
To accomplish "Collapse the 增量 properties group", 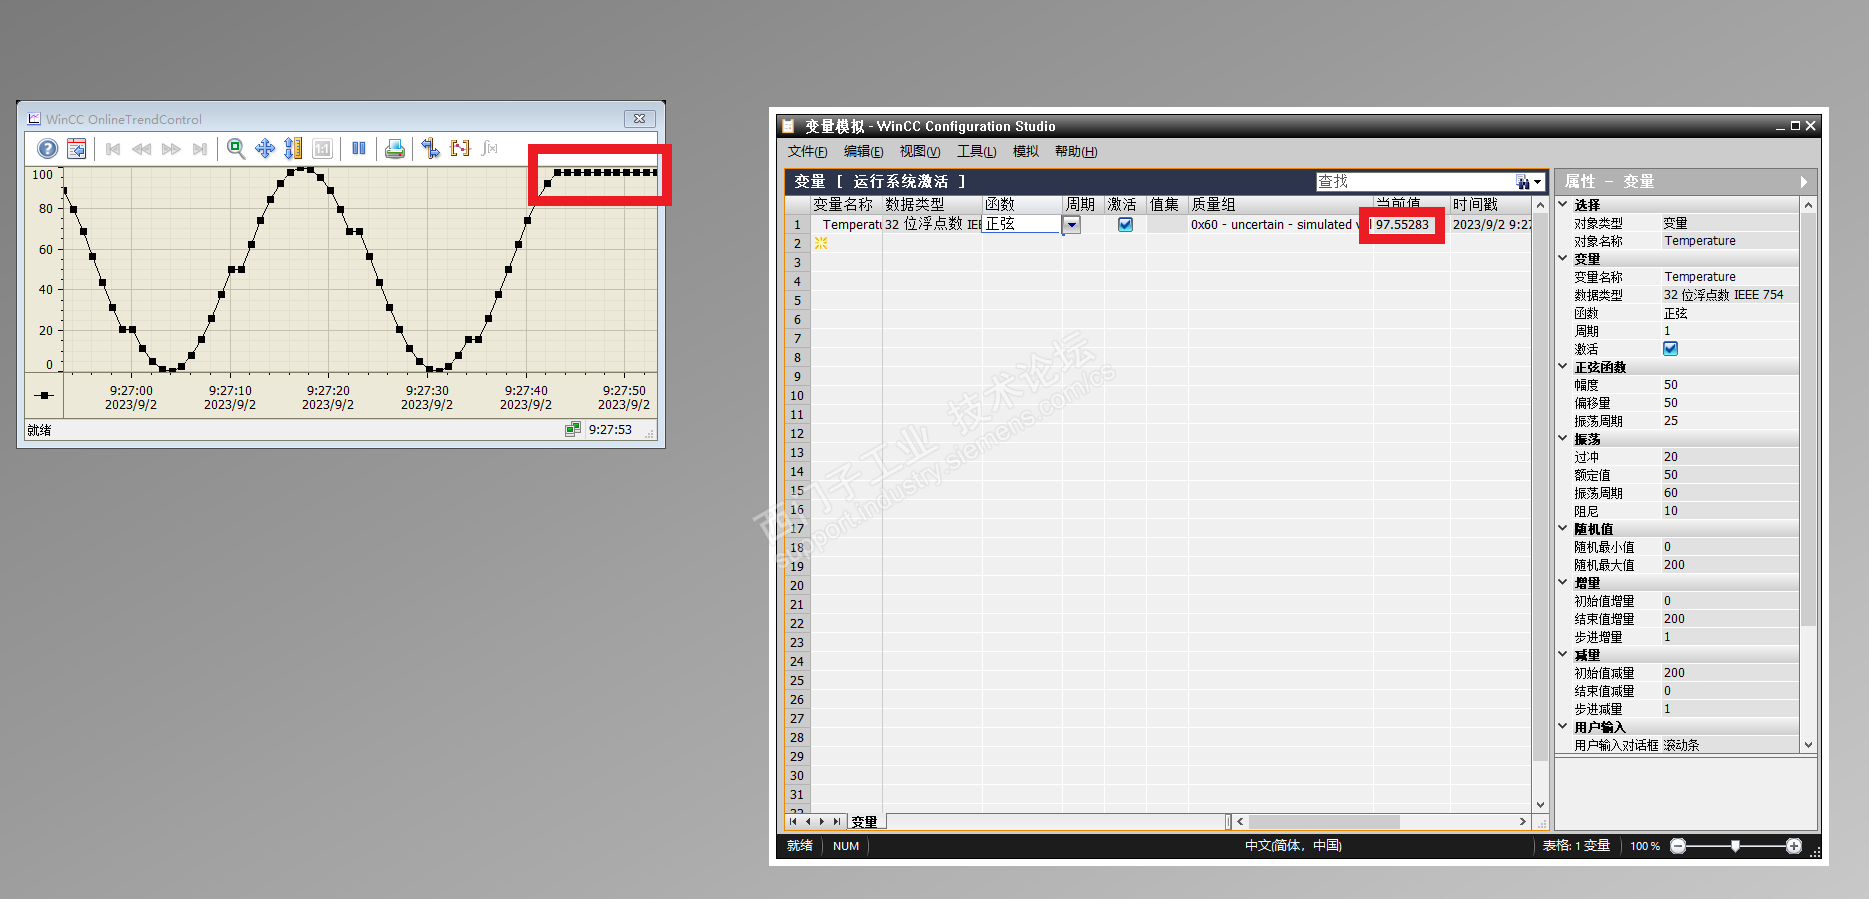I will click(1563, 582).
